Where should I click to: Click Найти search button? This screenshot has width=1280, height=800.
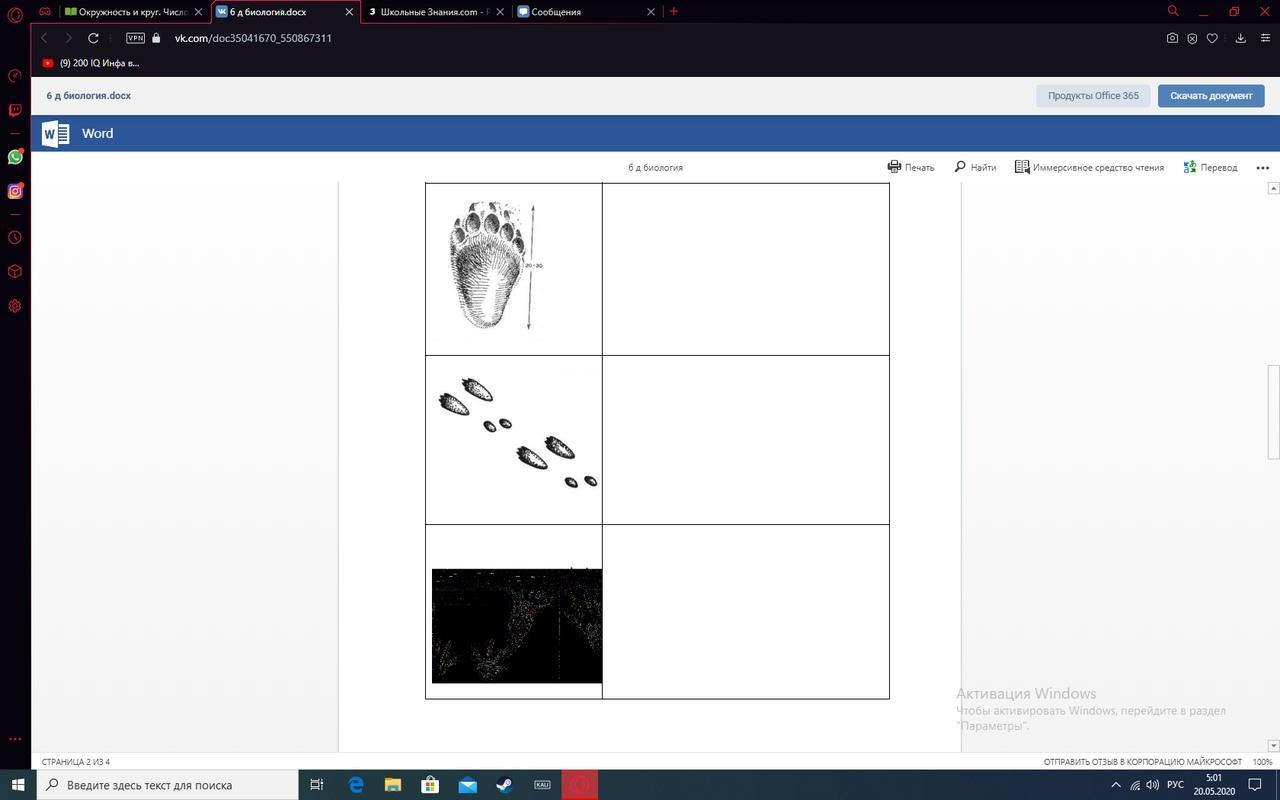tap(975, 167)
